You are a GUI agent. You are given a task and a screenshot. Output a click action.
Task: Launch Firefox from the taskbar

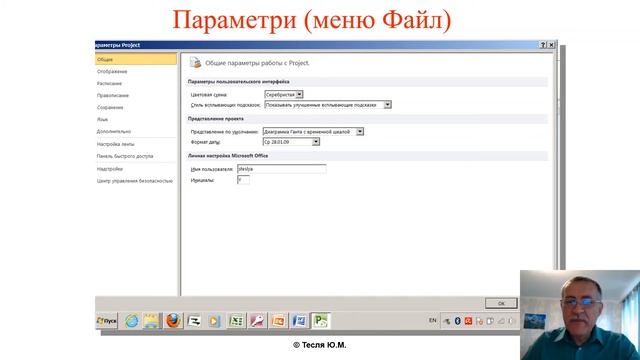[x=173, y=321]
